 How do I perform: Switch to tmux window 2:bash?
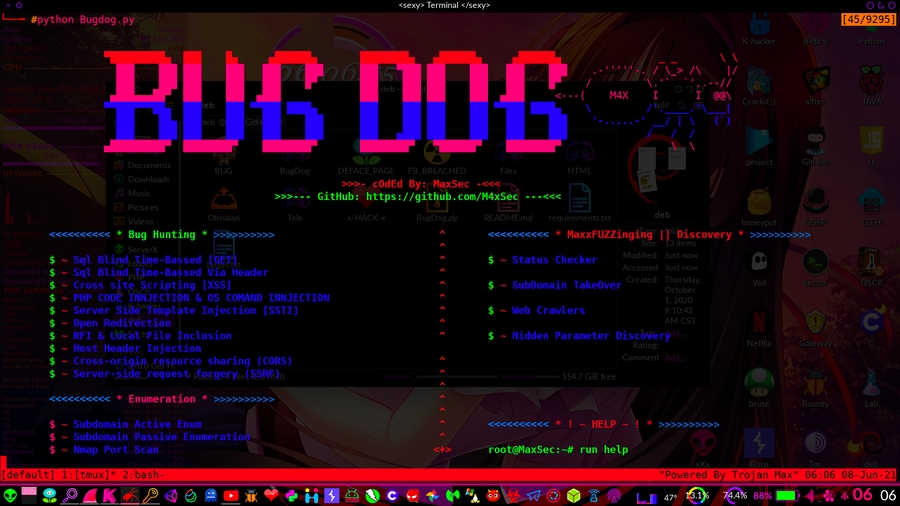tap(141, 476)
